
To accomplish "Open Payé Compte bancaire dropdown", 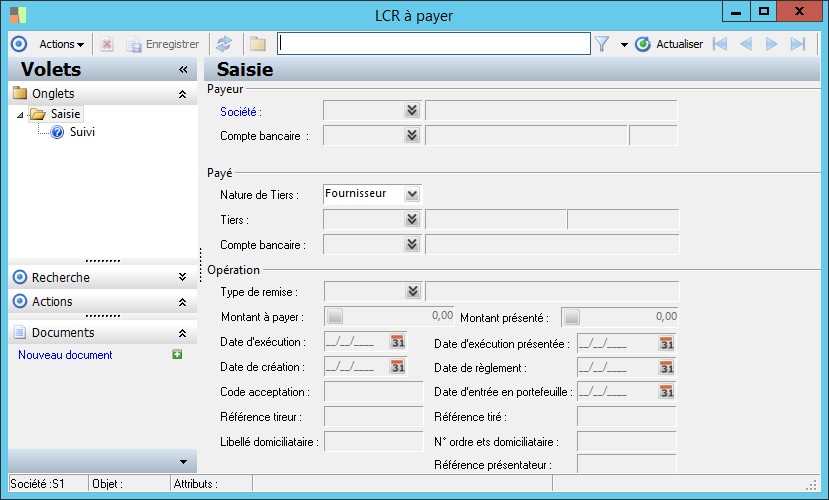I will click(412, 244).
